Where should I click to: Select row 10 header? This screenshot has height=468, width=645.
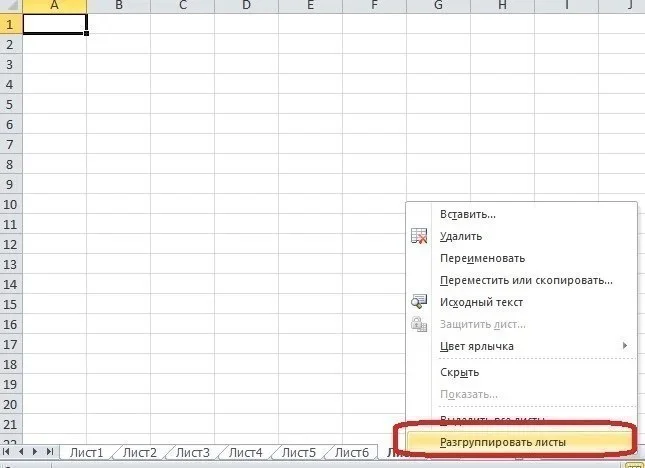click(10, 205)
